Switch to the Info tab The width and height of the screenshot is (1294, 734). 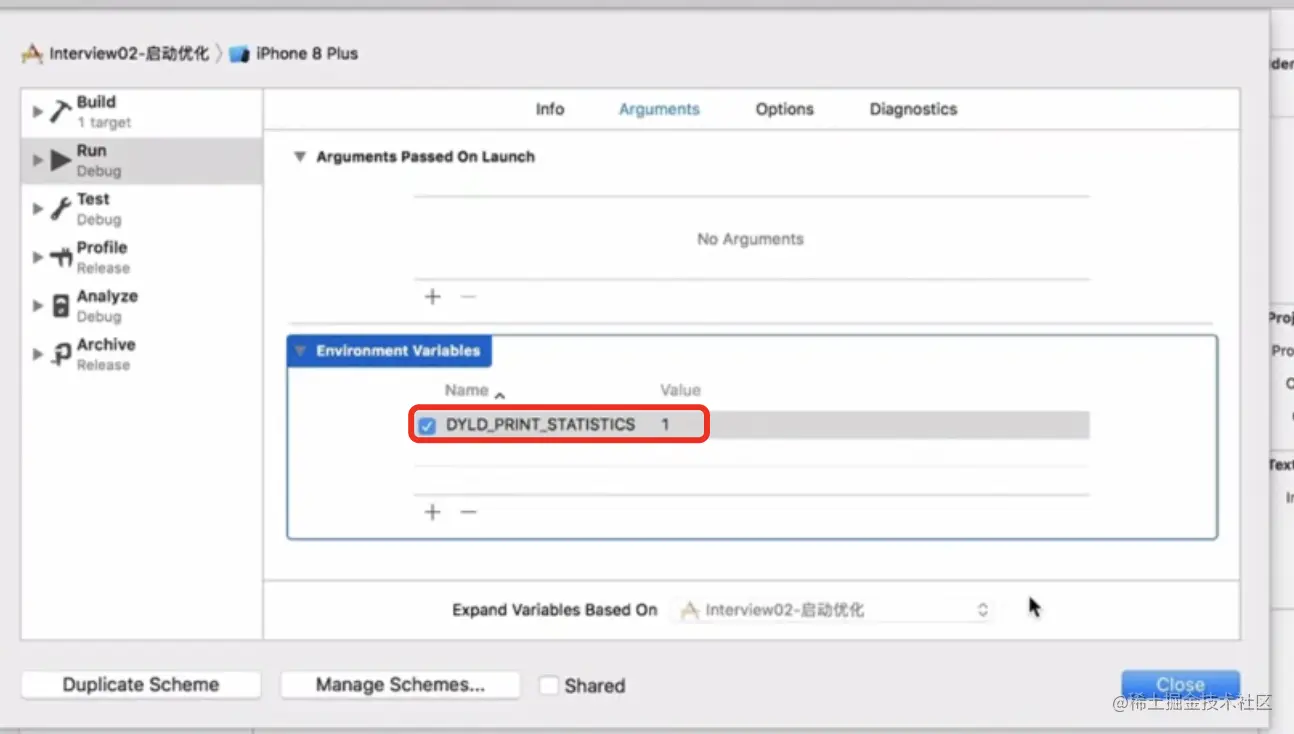549,109
